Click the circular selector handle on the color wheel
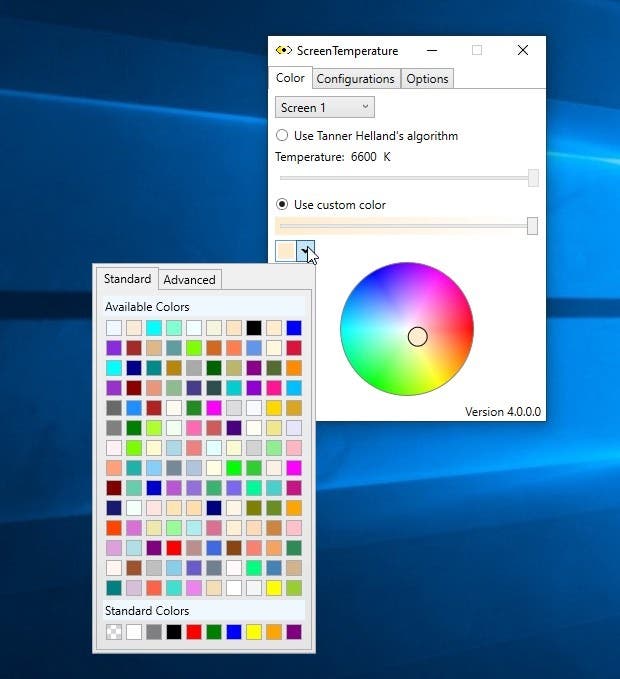 point(418,337)
